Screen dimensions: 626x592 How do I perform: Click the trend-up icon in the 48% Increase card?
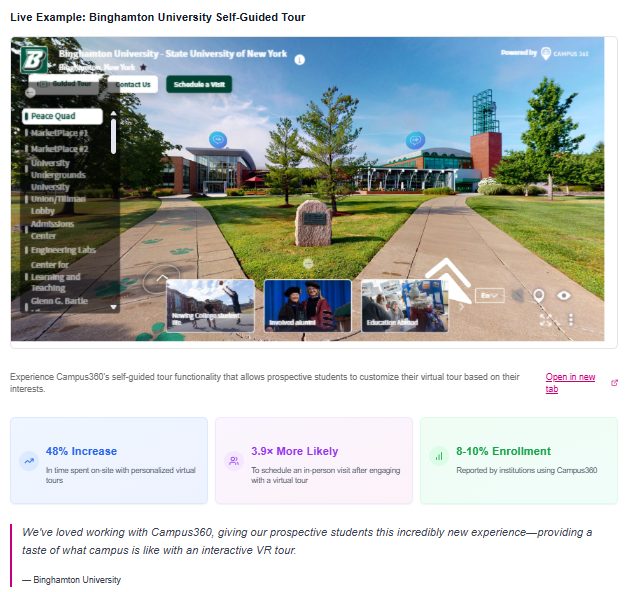click(x=29, y=461)
